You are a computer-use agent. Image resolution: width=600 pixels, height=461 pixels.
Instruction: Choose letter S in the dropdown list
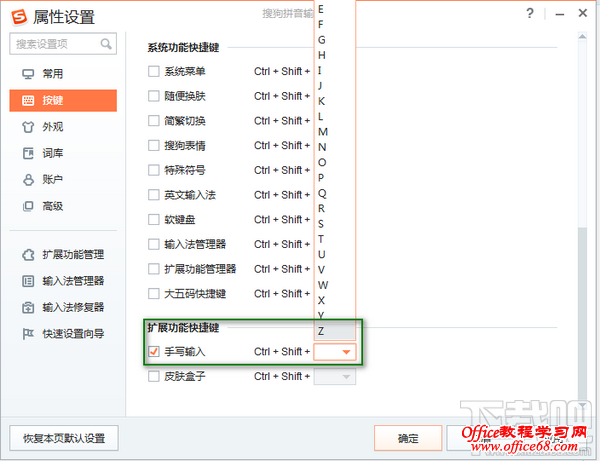pyautogui.click(x=335, y=224)
